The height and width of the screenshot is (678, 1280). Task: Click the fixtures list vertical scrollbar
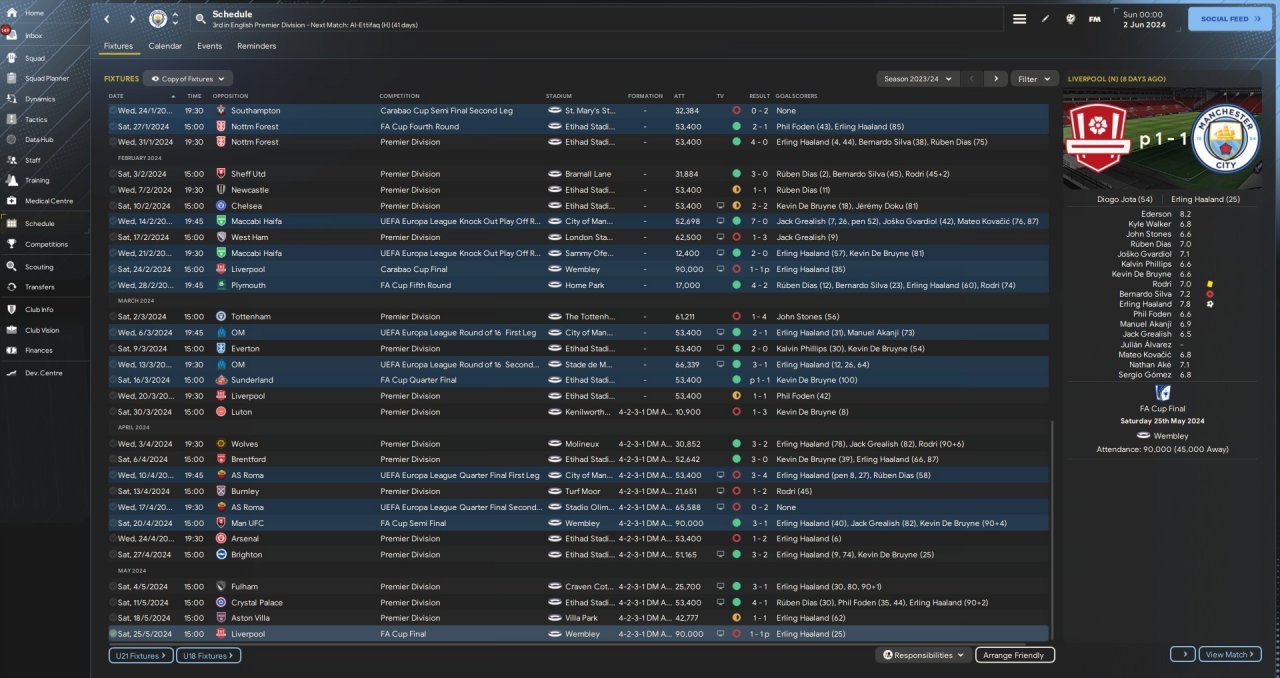point(1053,530)
